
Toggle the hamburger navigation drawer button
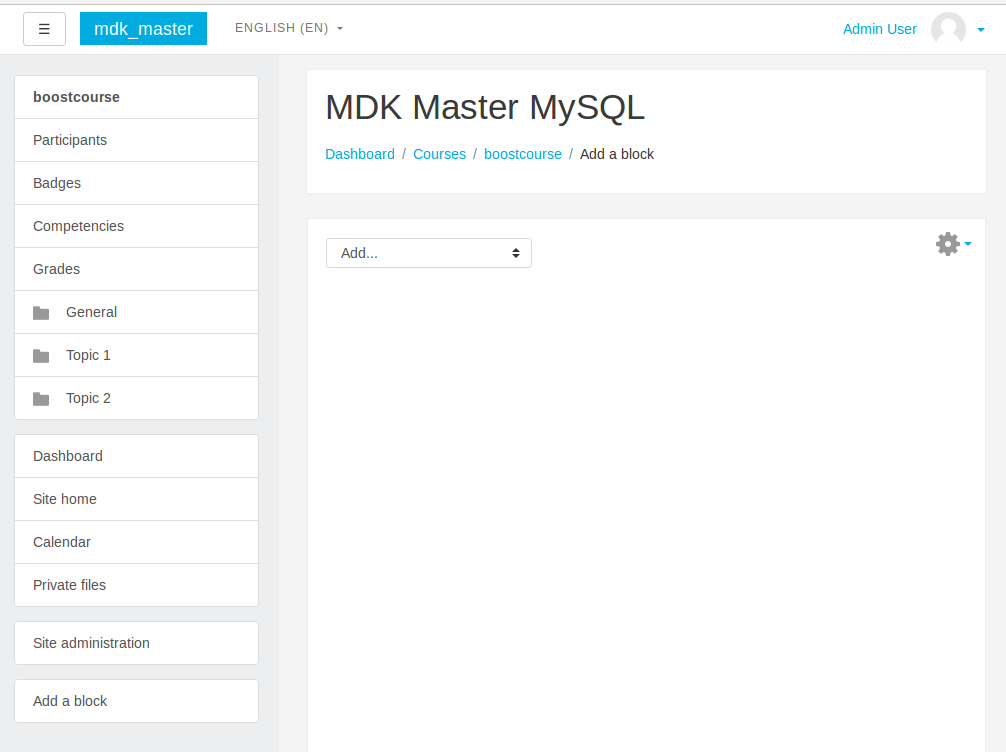tap(44, 29)
